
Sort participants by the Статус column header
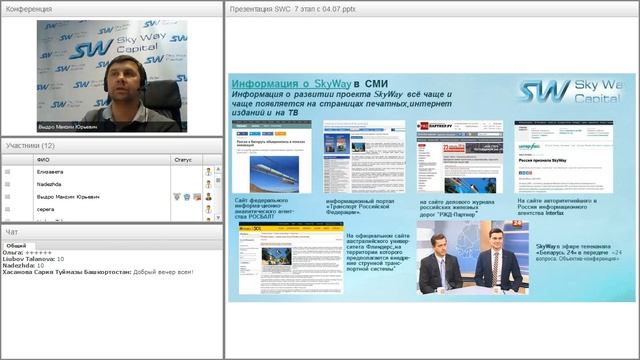[187, 160]
